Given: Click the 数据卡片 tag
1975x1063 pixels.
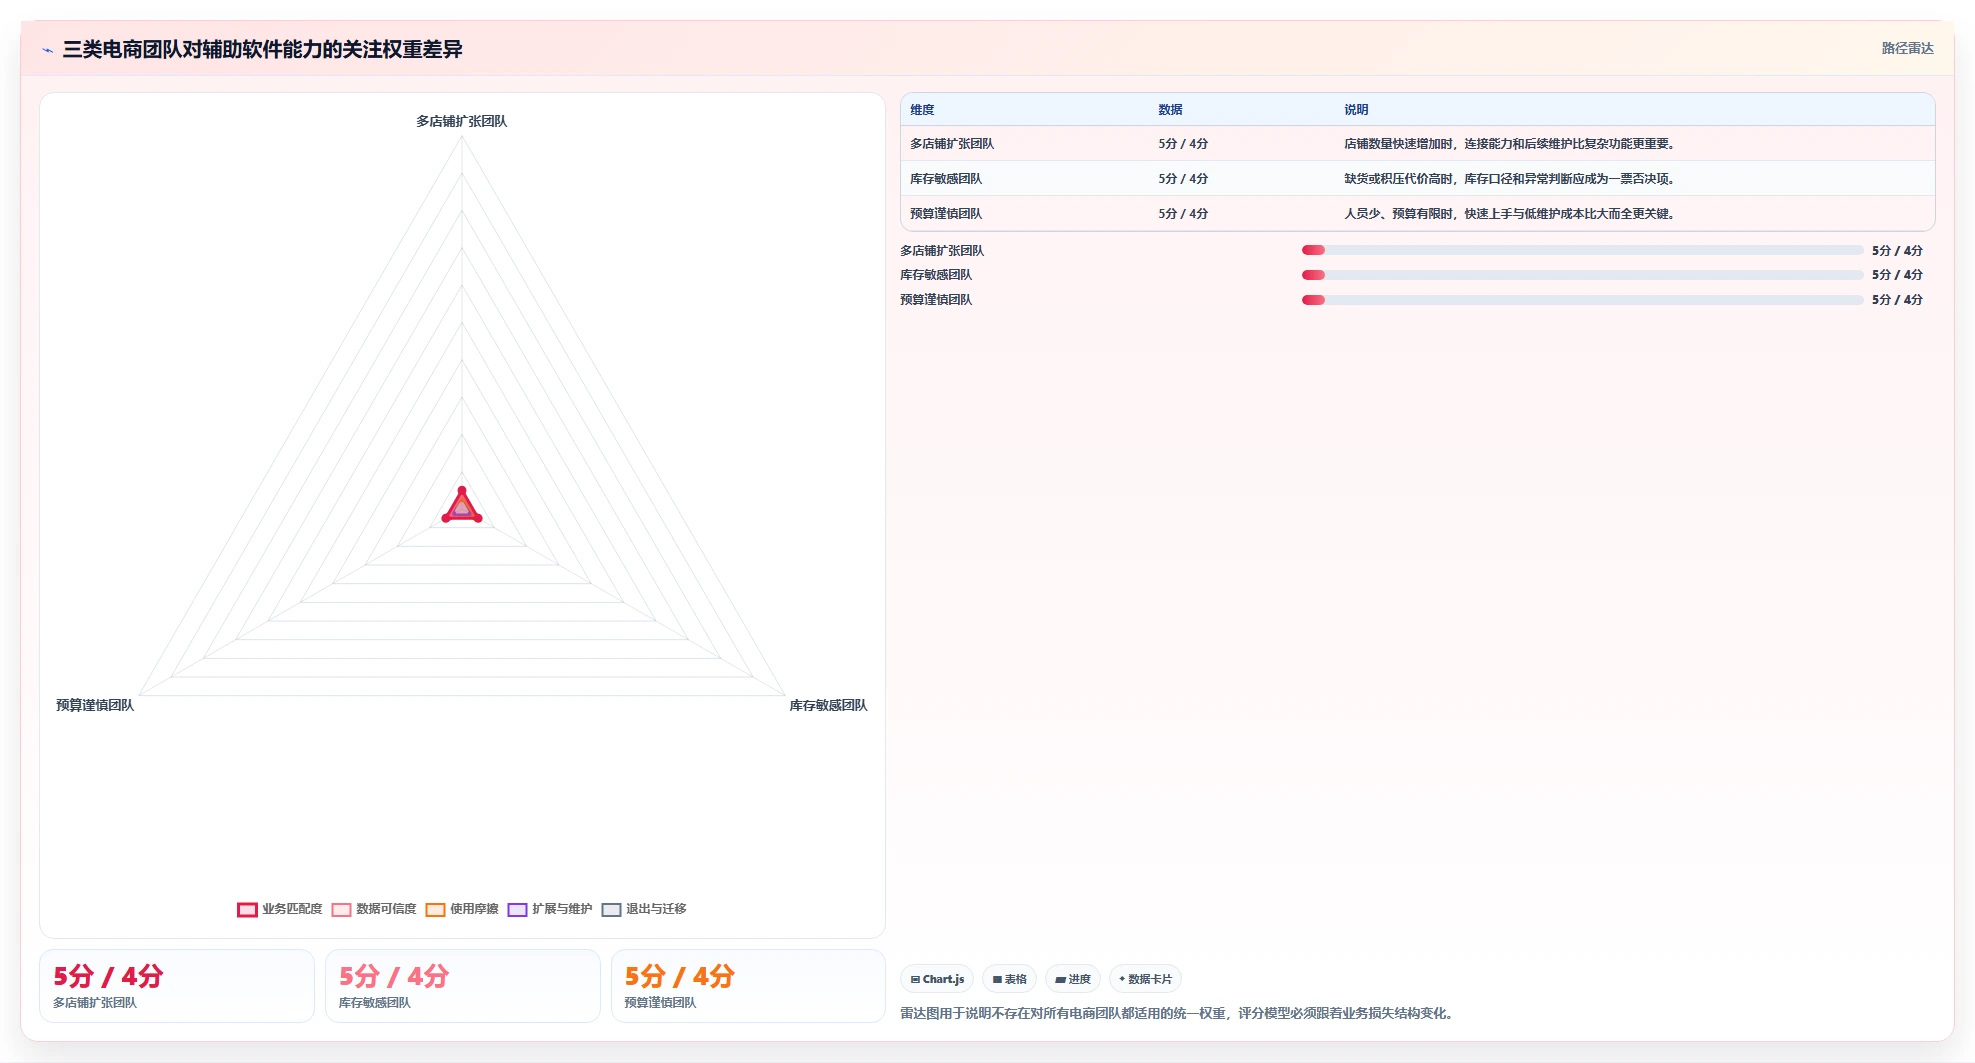Looking at the screenshot, I should tap(1145, 979).
